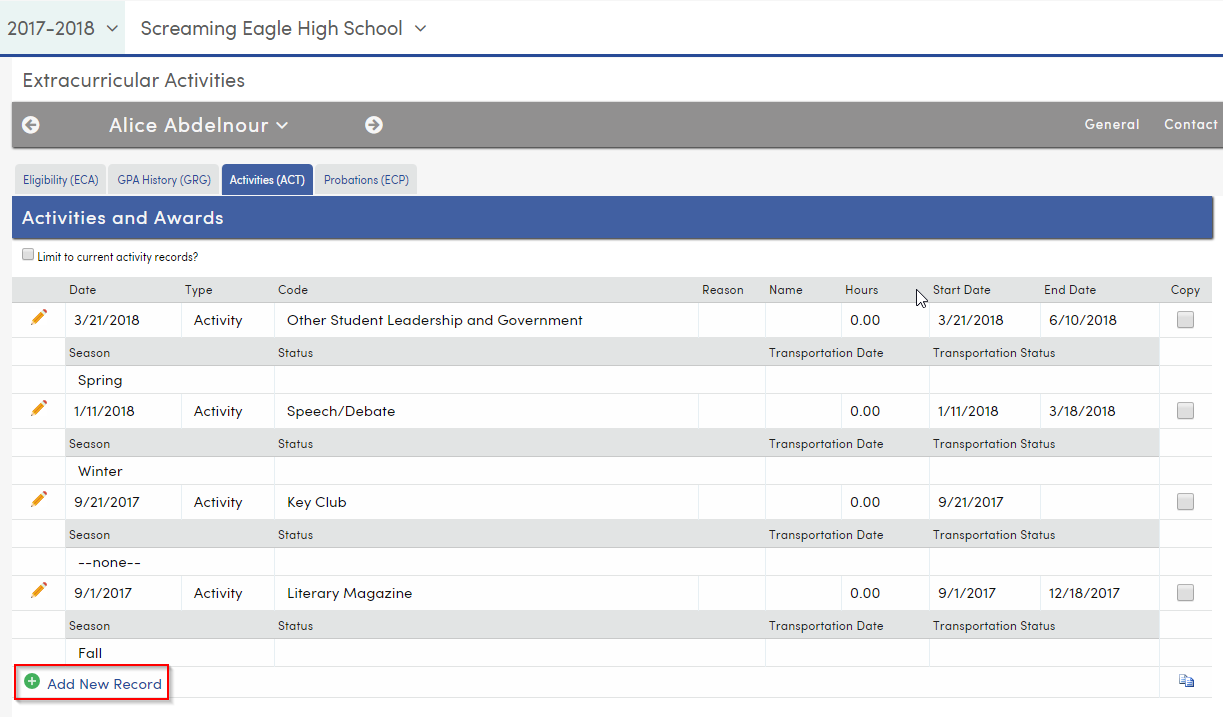The width and height of the screenshot is (1223, 717).
Task: Click the Start Date column header
Action: click(962, 290)
